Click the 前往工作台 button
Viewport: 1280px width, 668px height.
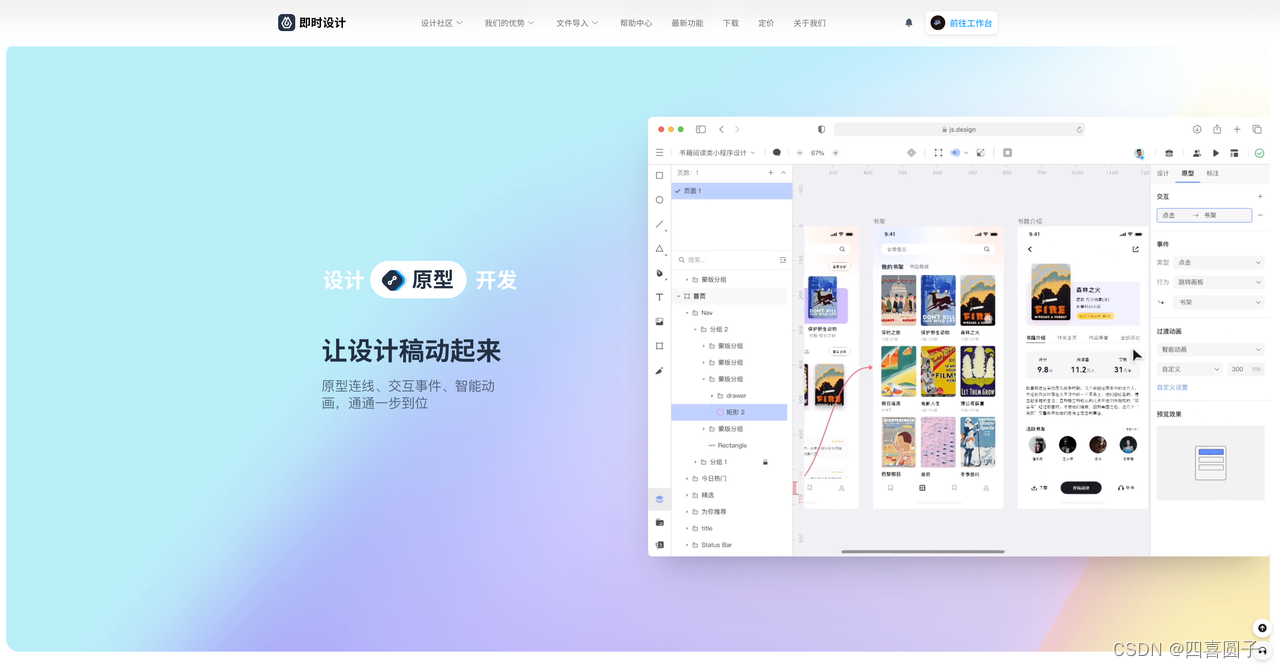(x=961, y=22)
